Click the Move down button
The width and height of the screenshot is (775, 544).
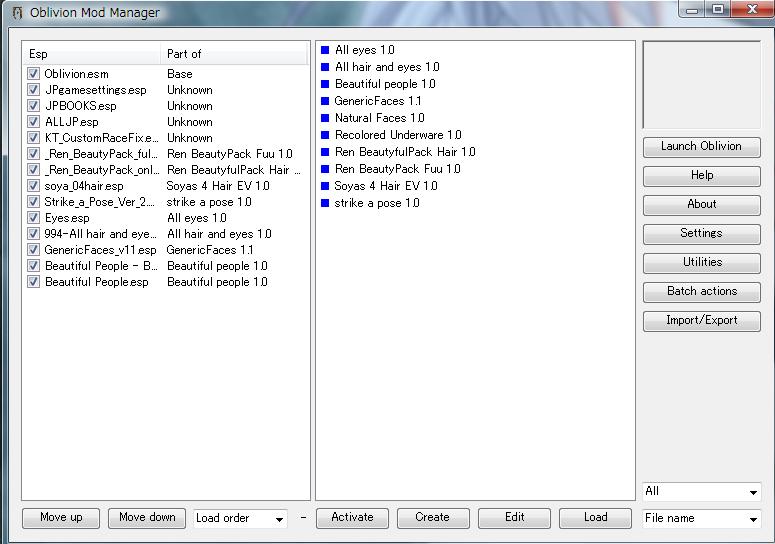pyautogui.click(x=147, y=518)
